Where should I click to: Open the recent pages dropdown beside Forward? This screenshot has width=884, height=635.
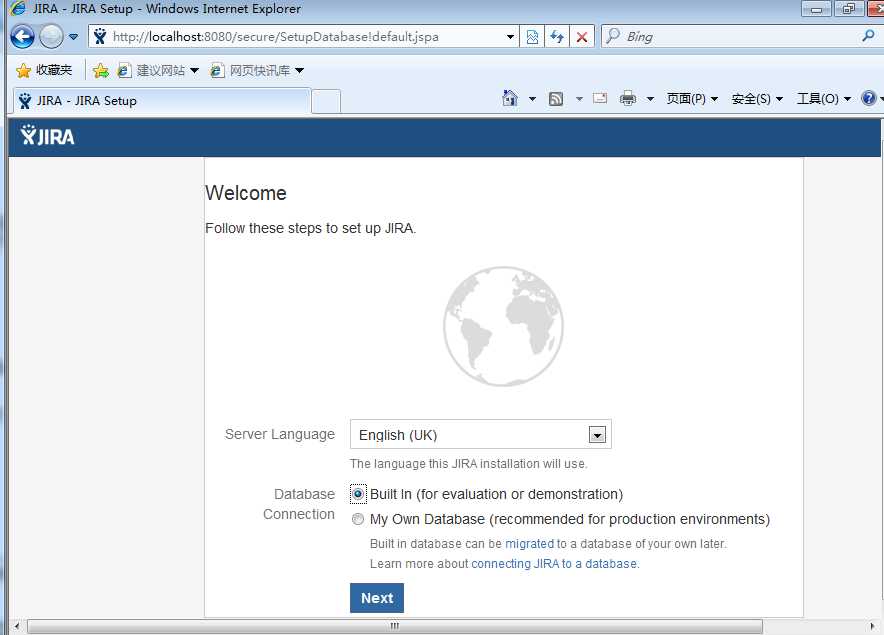[74, 37]
